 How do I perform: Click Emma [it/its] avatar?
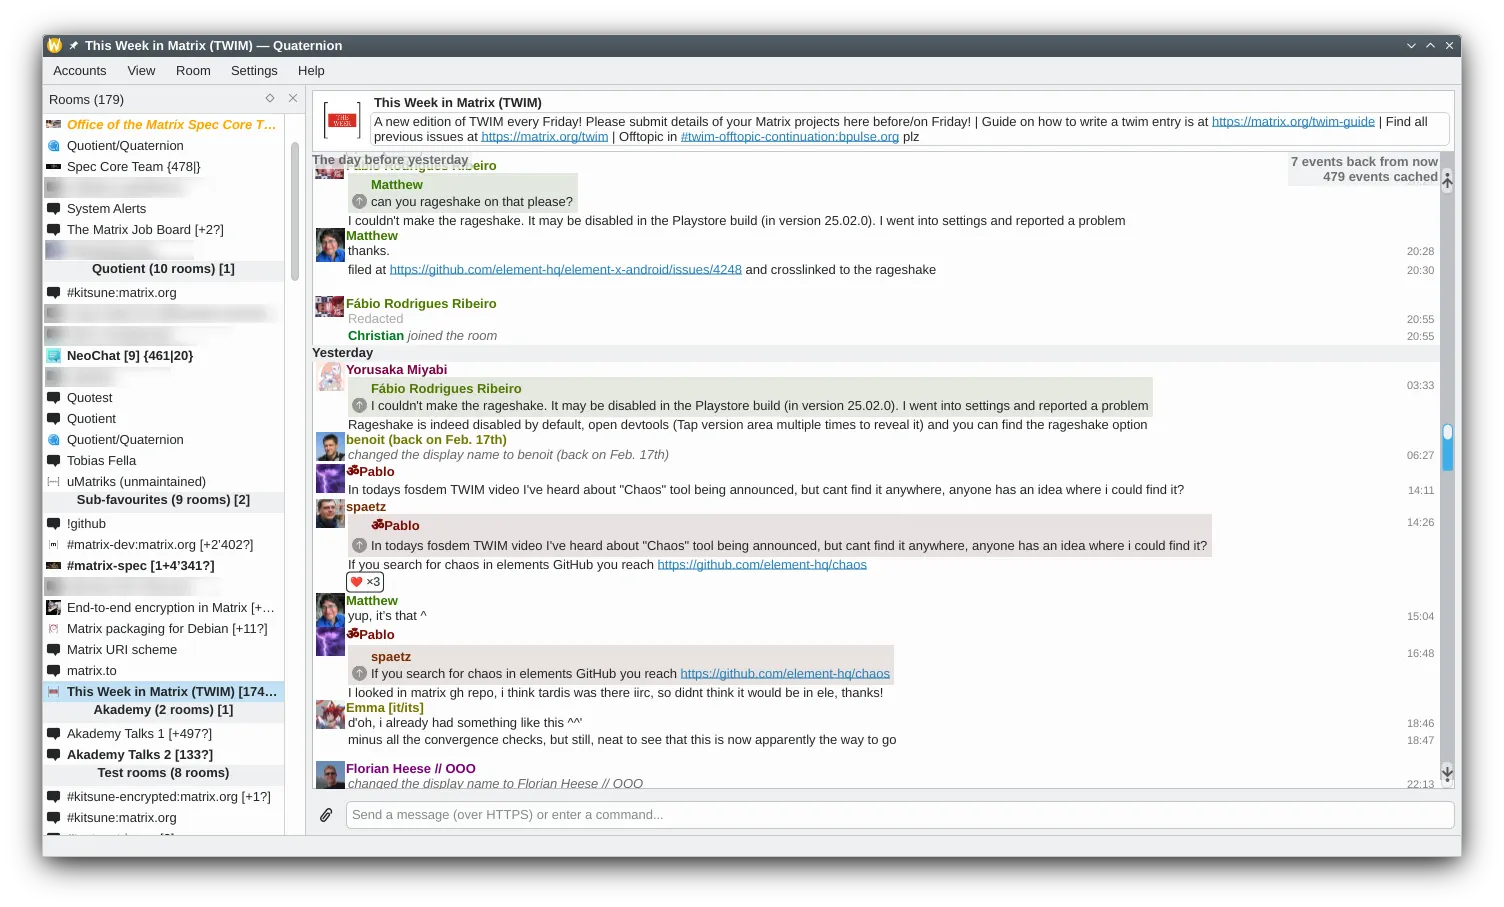[x=330, y=714]
